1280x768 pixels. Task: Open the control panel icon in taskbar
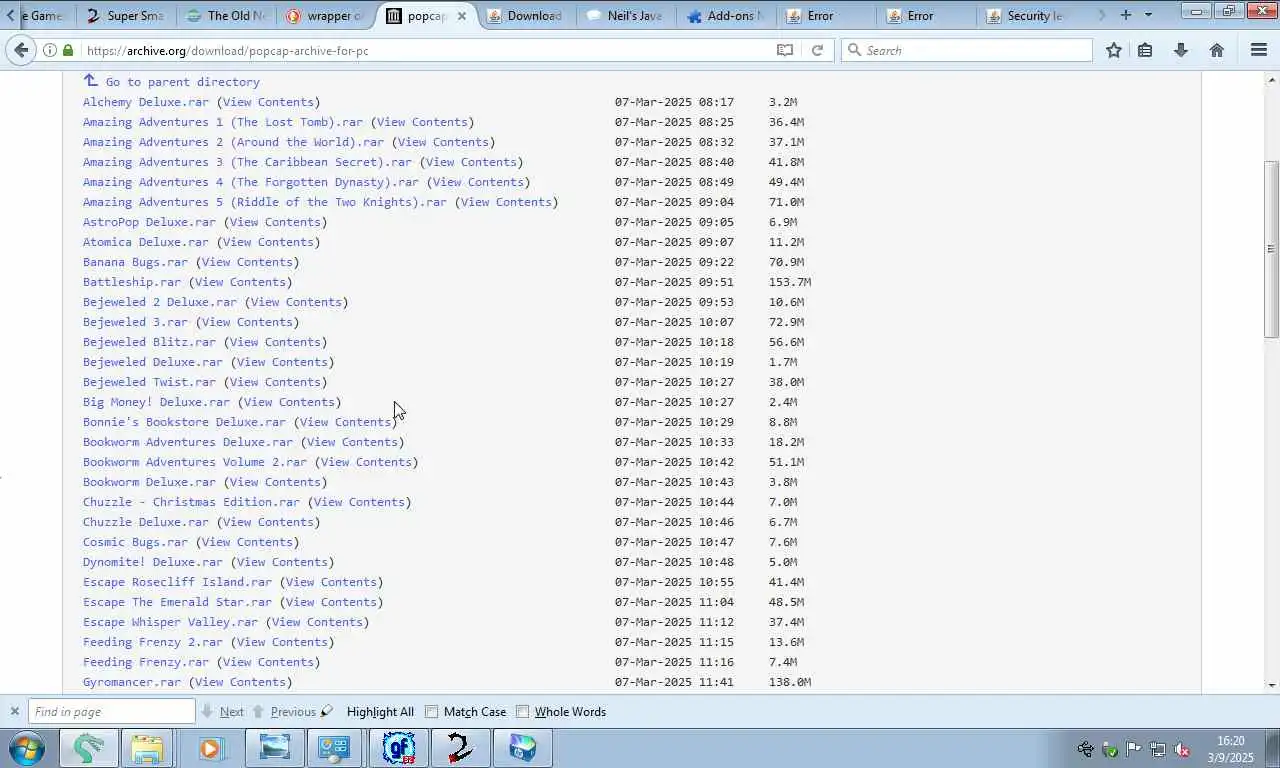click(x=334, y=748)
